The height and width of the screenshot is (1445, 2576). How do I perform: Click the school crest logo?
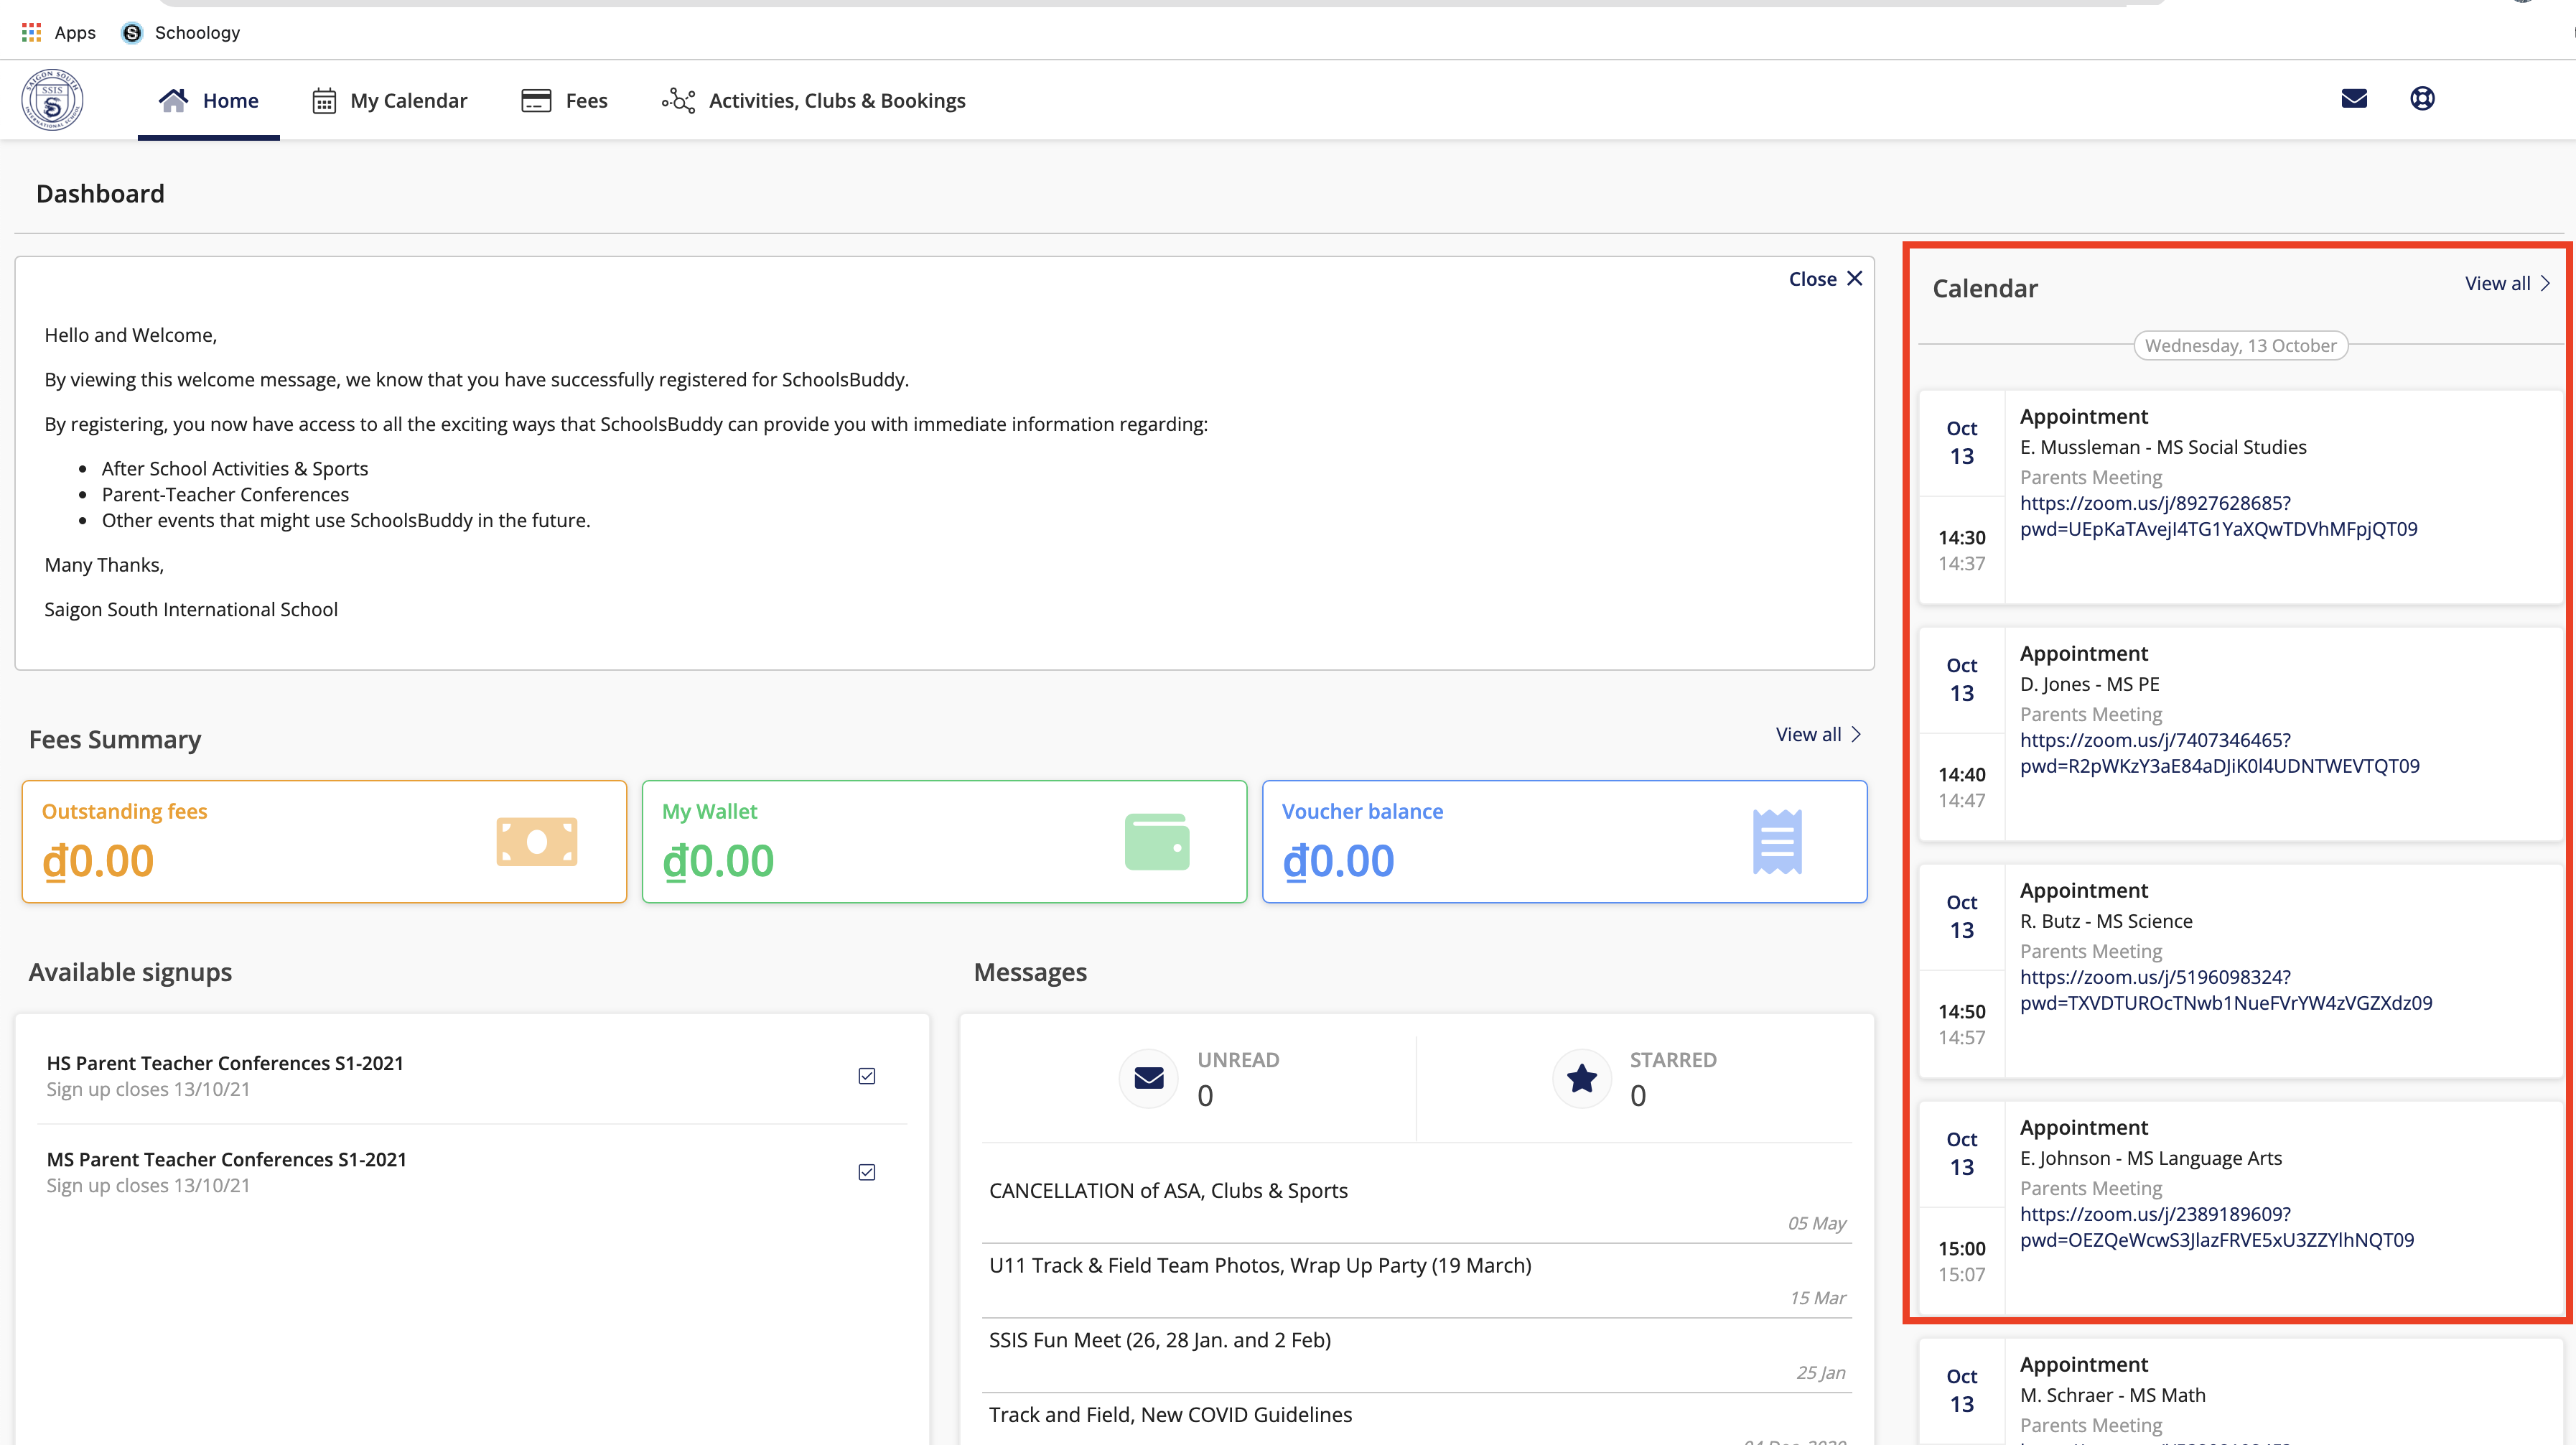pyautogui.click(x=52, y=100)
